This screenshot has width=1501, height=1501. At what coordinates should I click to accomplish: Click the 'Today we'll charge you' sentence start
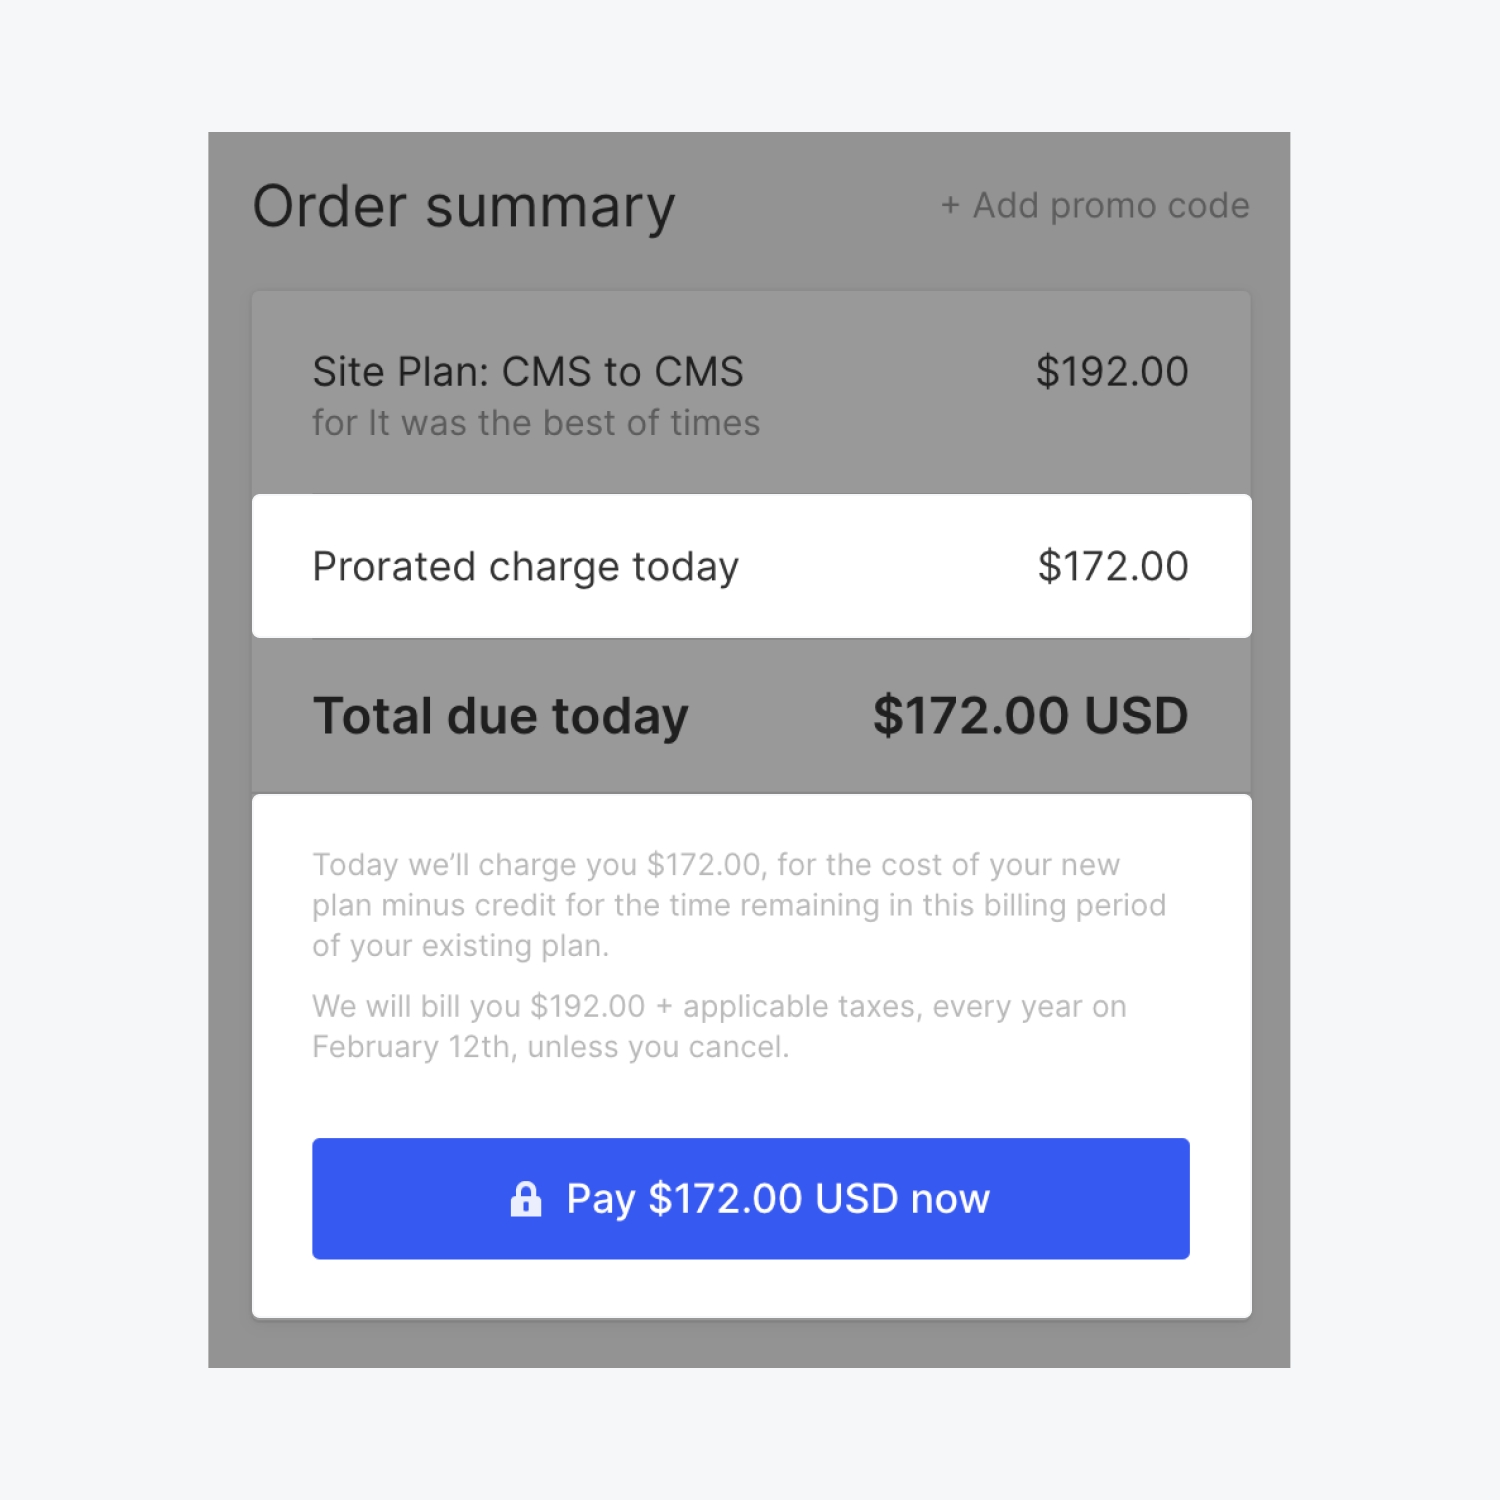[x=392, y=865]
